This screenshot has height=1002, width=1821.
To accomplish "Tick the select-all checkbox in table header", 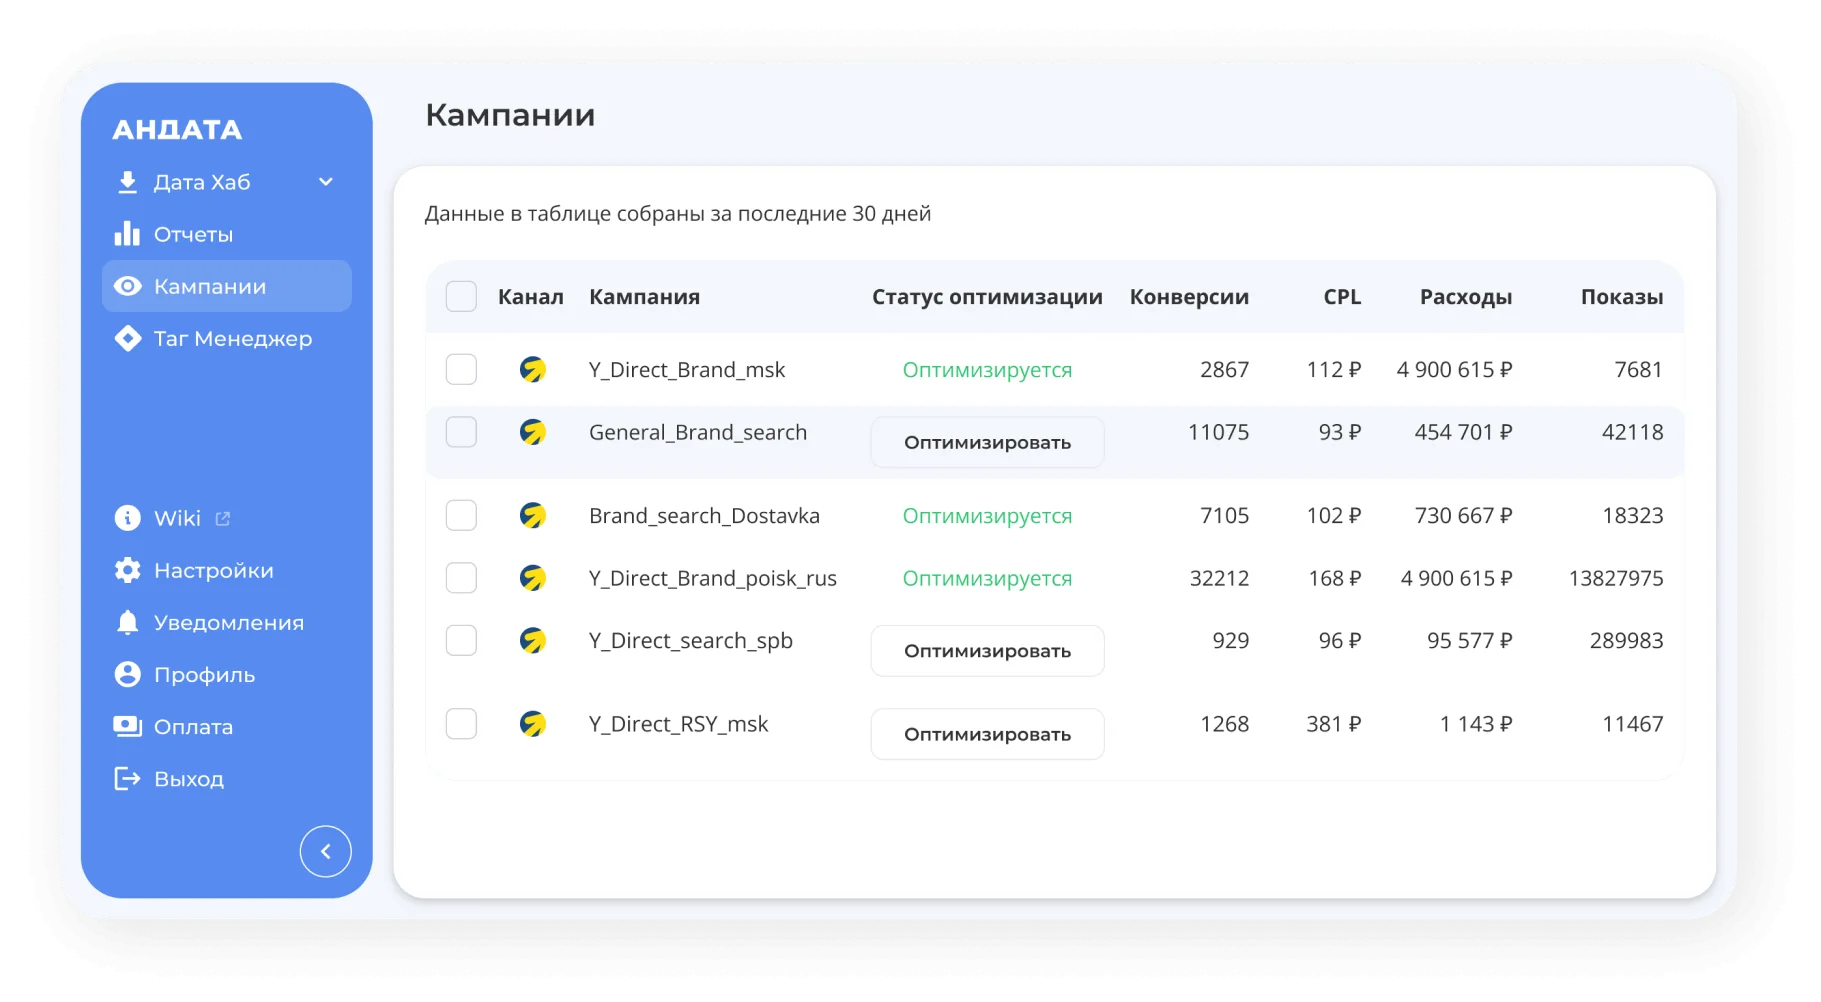I will [x=461, y=296].
